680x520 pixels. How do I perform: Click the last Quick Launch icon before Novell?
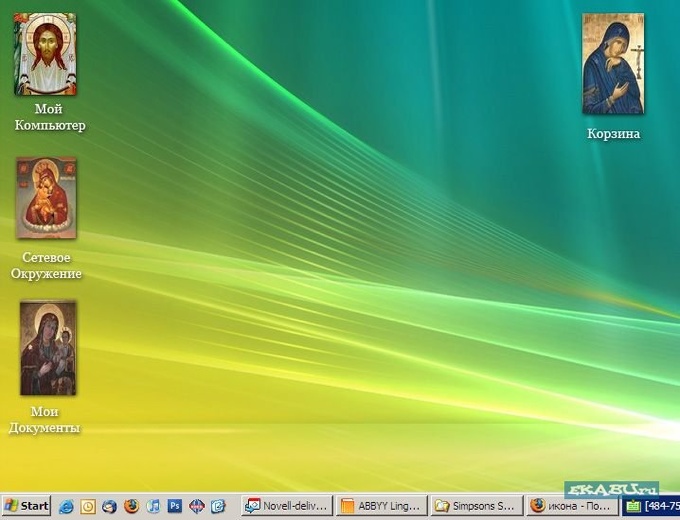(218, 506)
